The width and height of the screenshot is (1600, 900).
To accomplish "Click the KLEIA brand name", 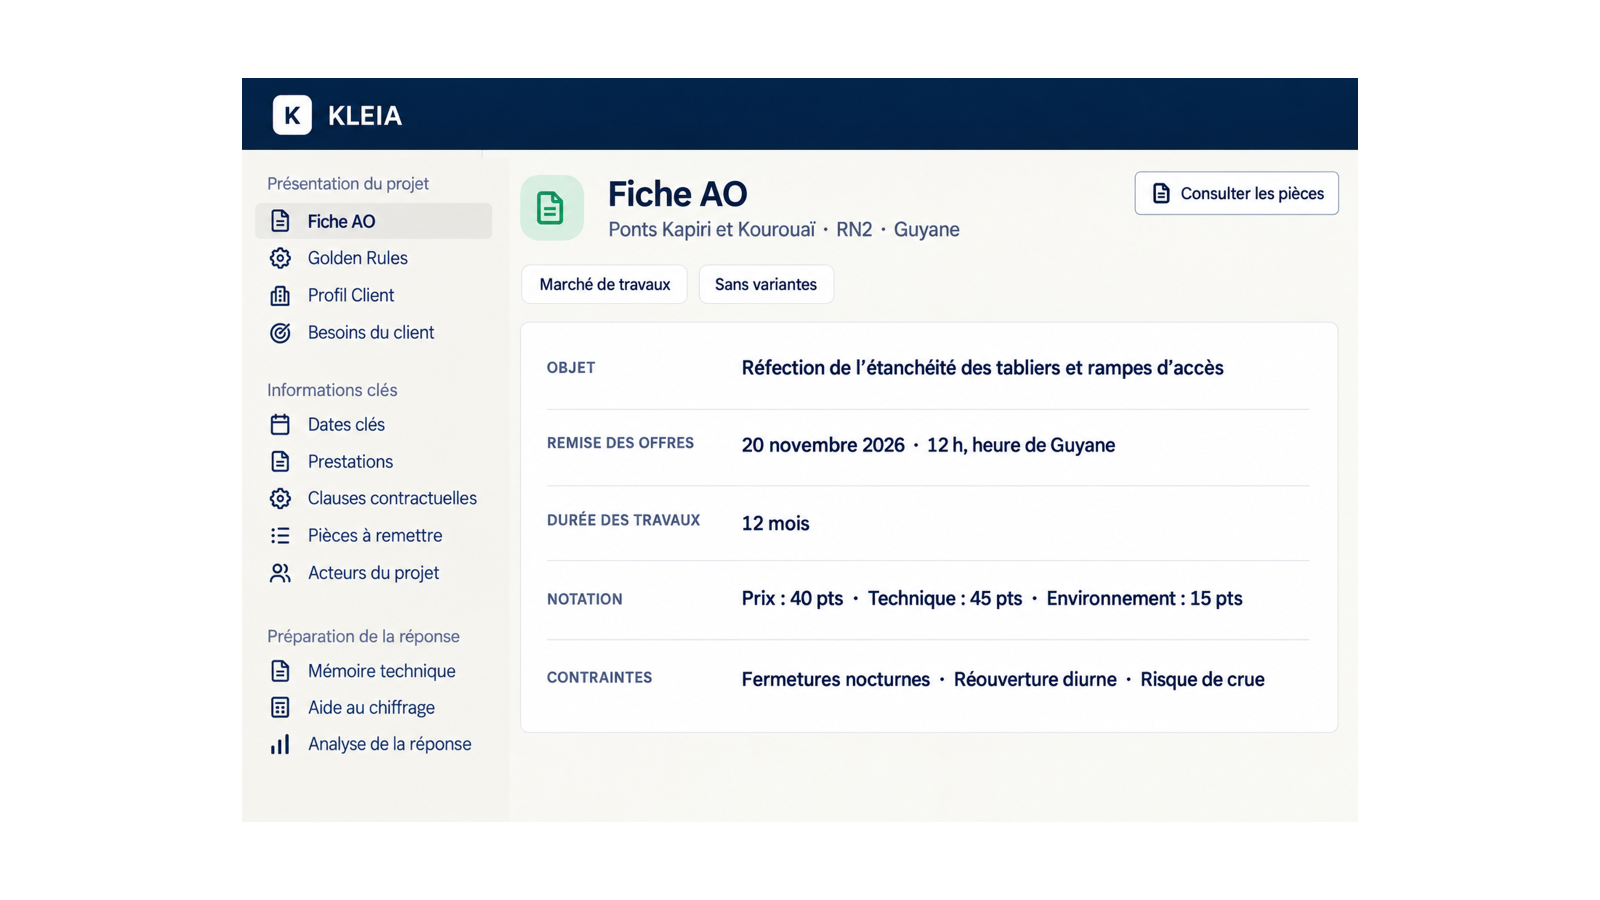I will tap(365, 116).
